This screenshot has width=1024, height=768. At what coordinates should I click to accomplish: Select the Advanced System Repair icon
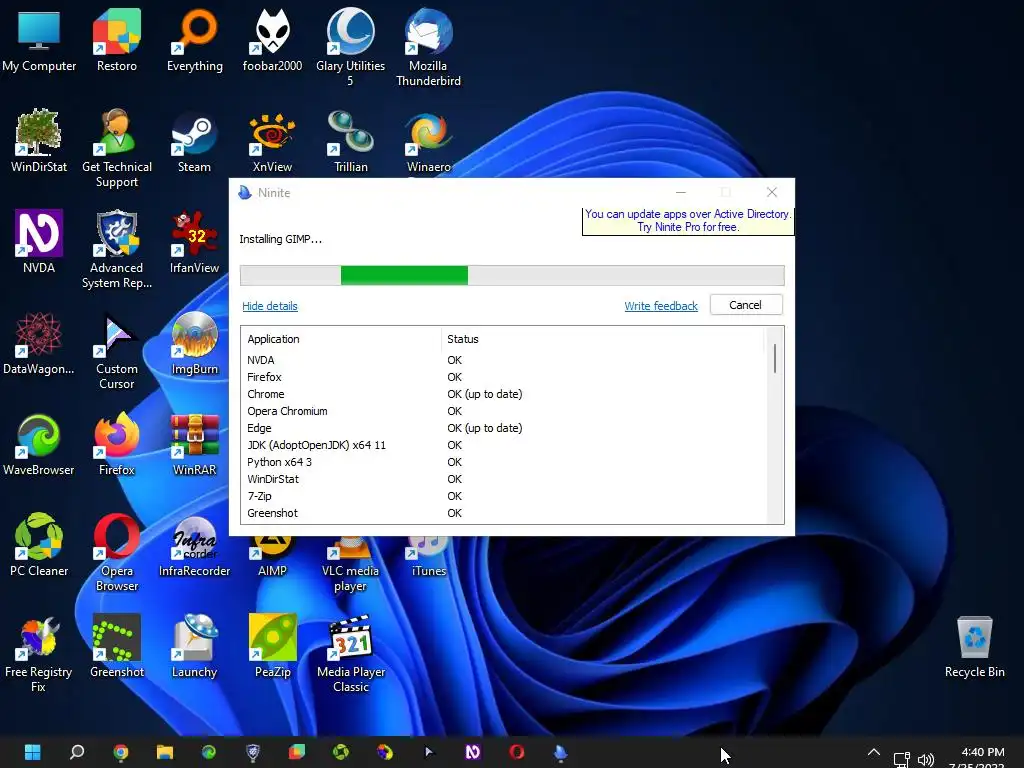tap(116, 249)
